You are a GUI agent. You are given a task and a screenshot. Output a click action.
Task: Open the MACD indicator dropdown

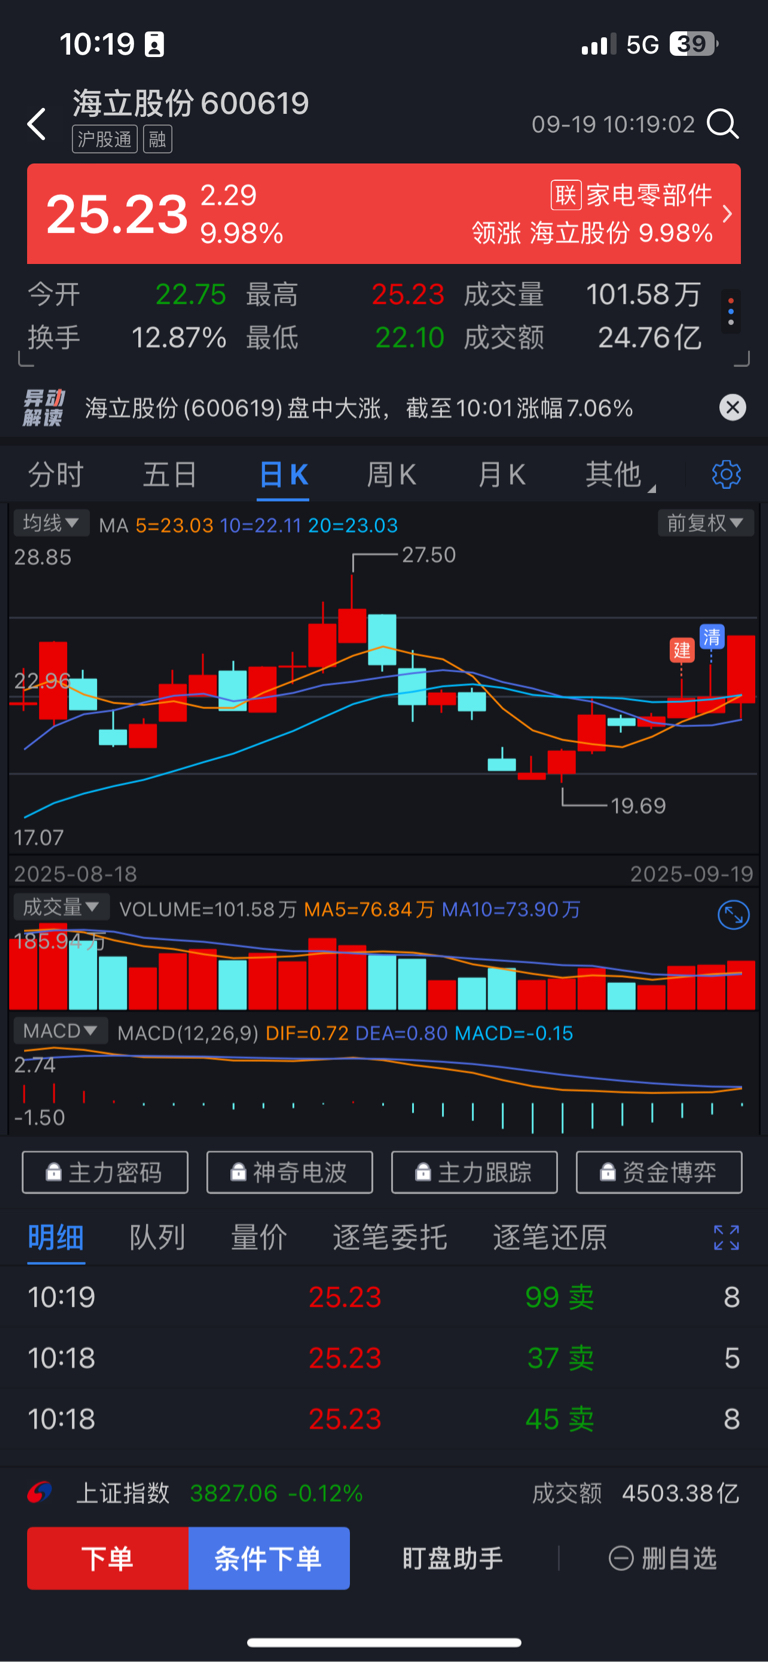click(x=60, y=1031)
